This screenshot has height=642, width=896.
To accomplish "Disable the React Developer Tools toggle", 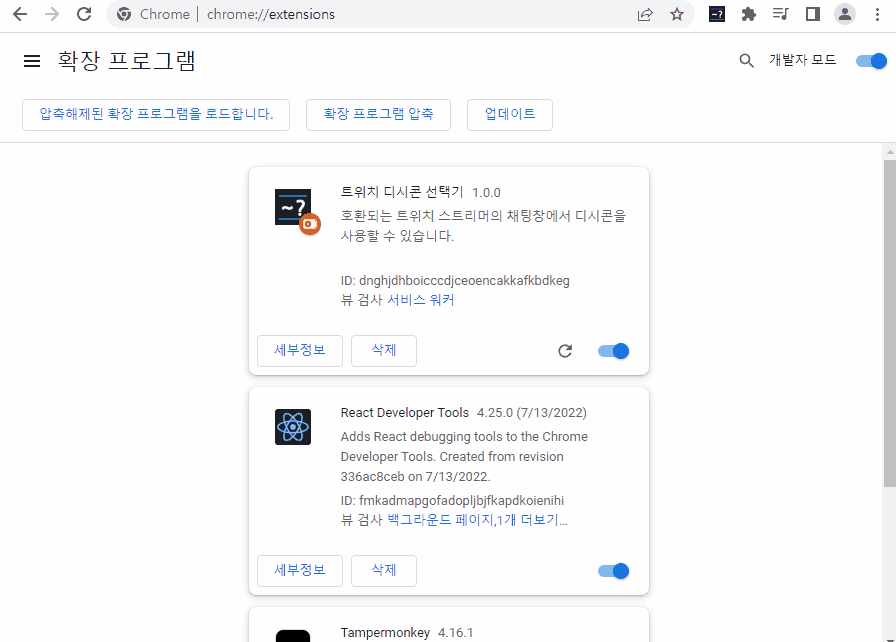I will point(614,571).
